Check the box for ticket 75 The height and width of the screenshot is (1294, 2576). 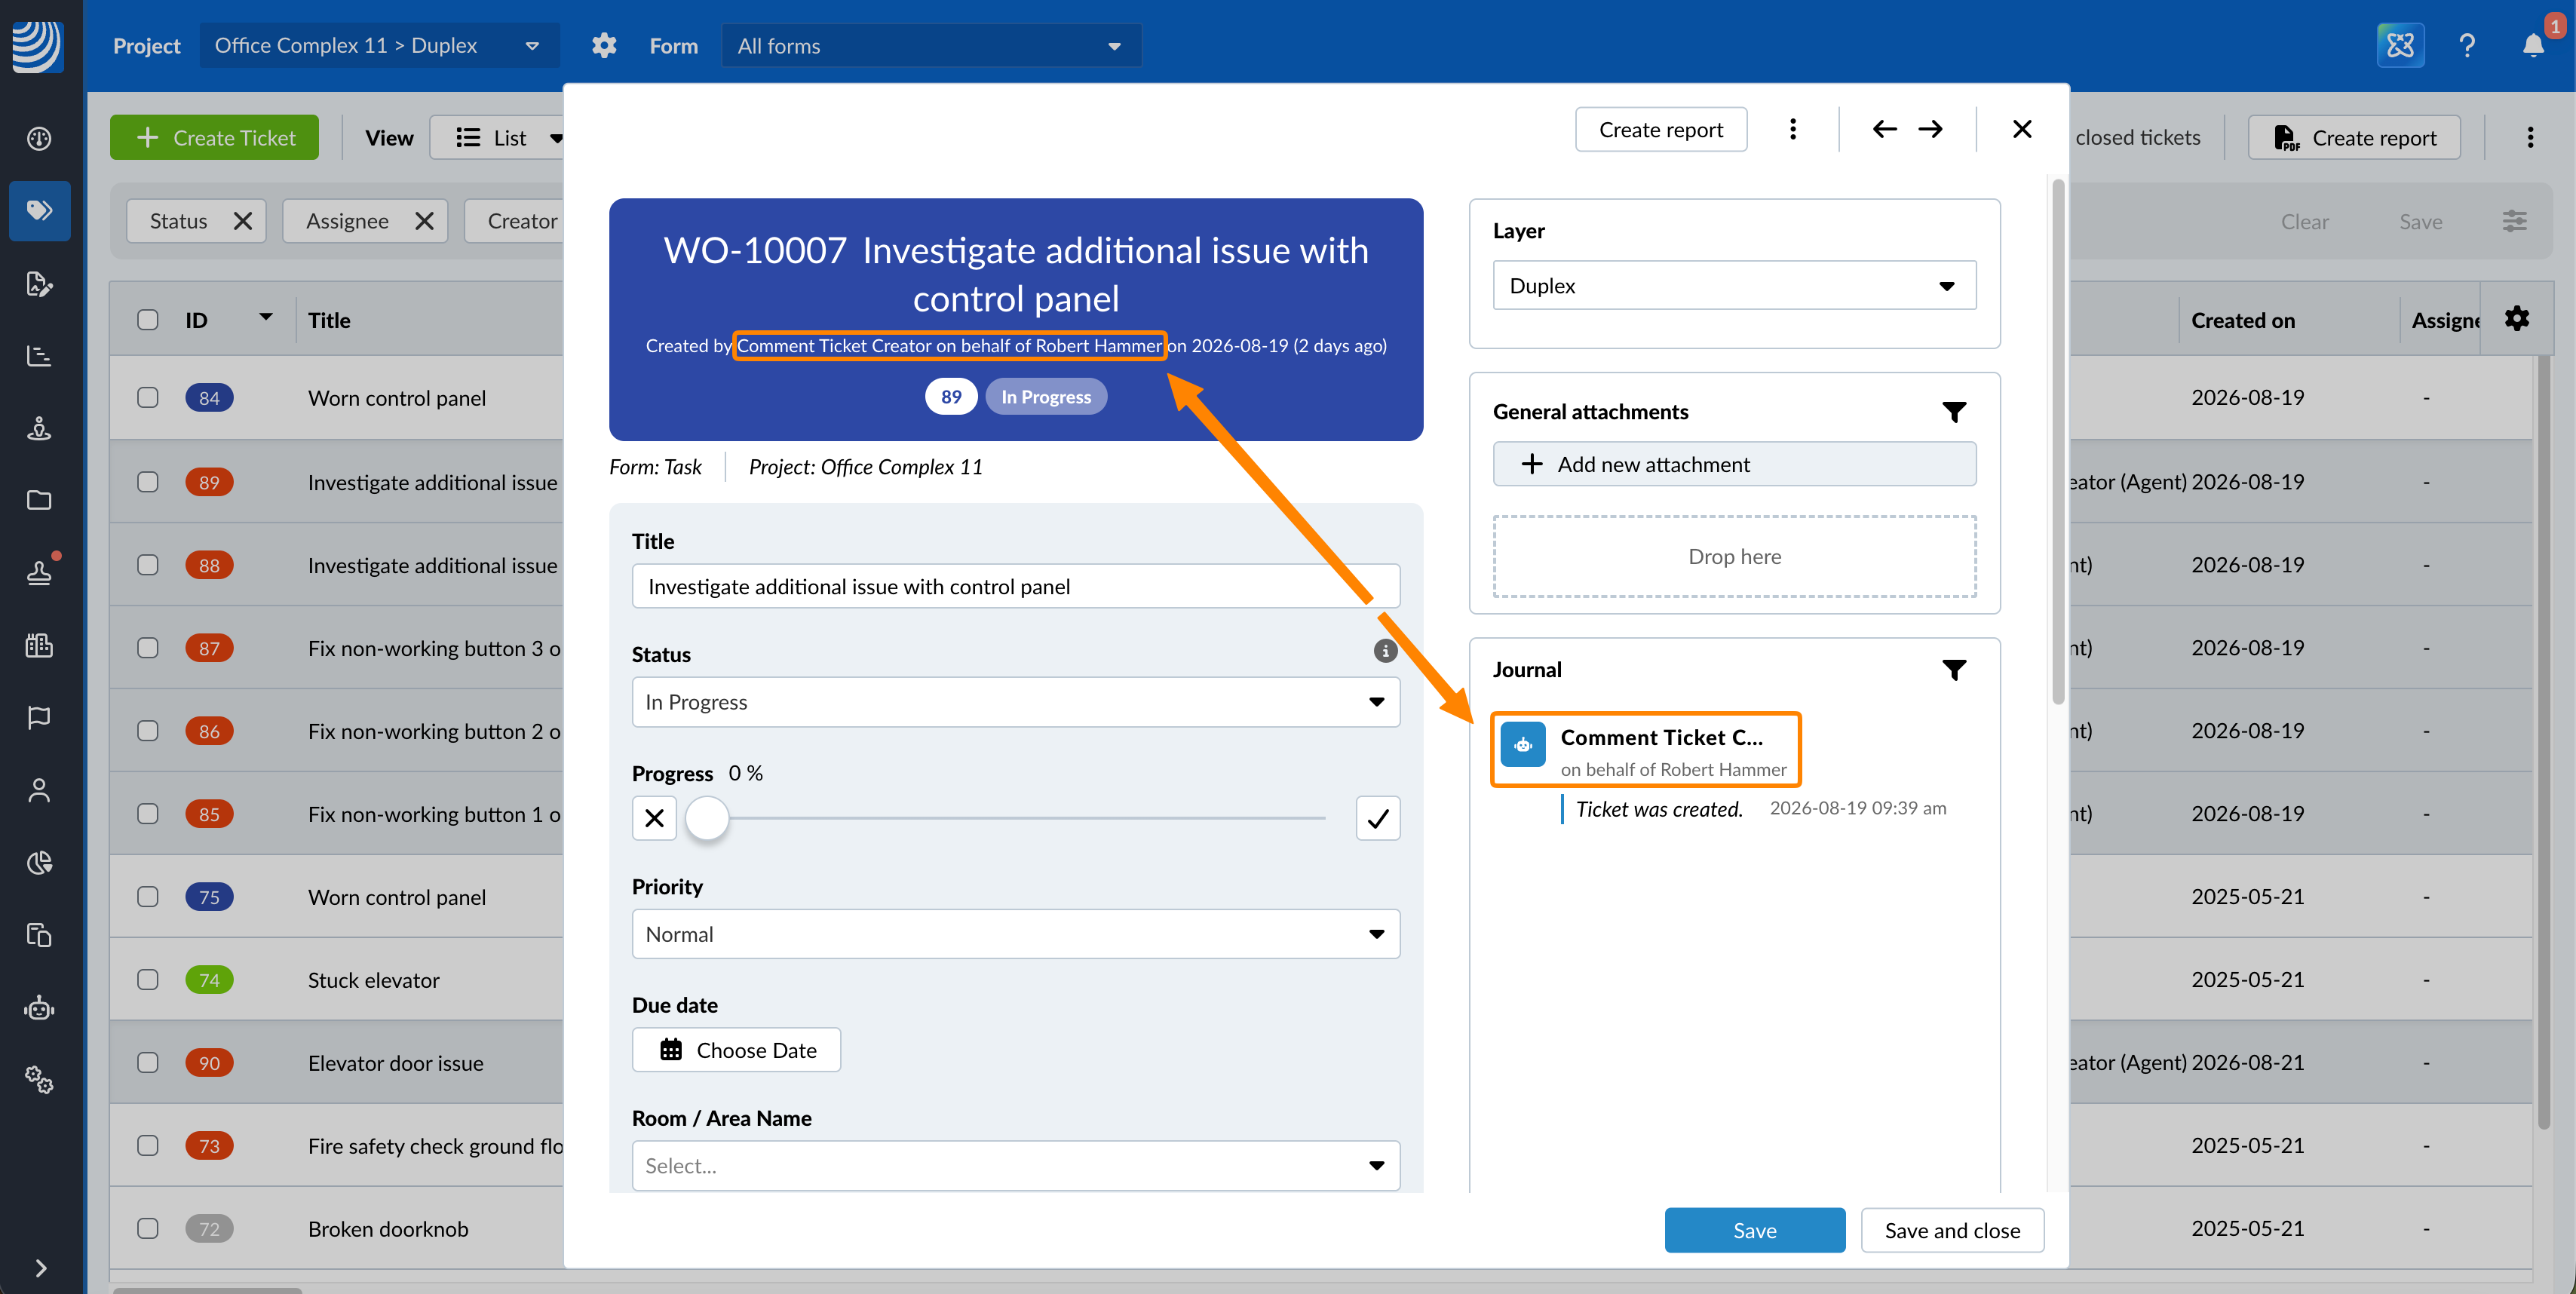point(148,897)
